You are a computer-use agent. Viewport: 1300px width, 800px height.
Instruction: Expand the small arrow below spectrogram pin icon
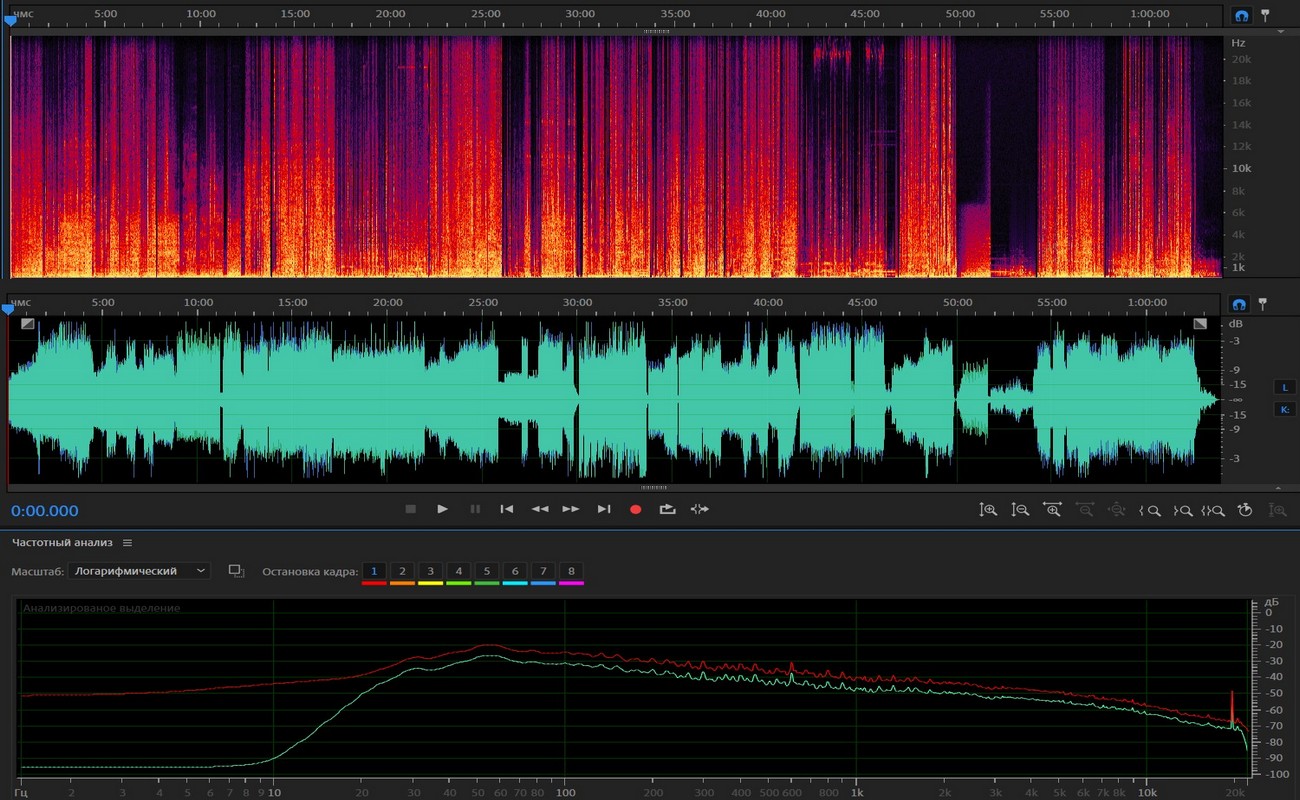click(1281, 32)
